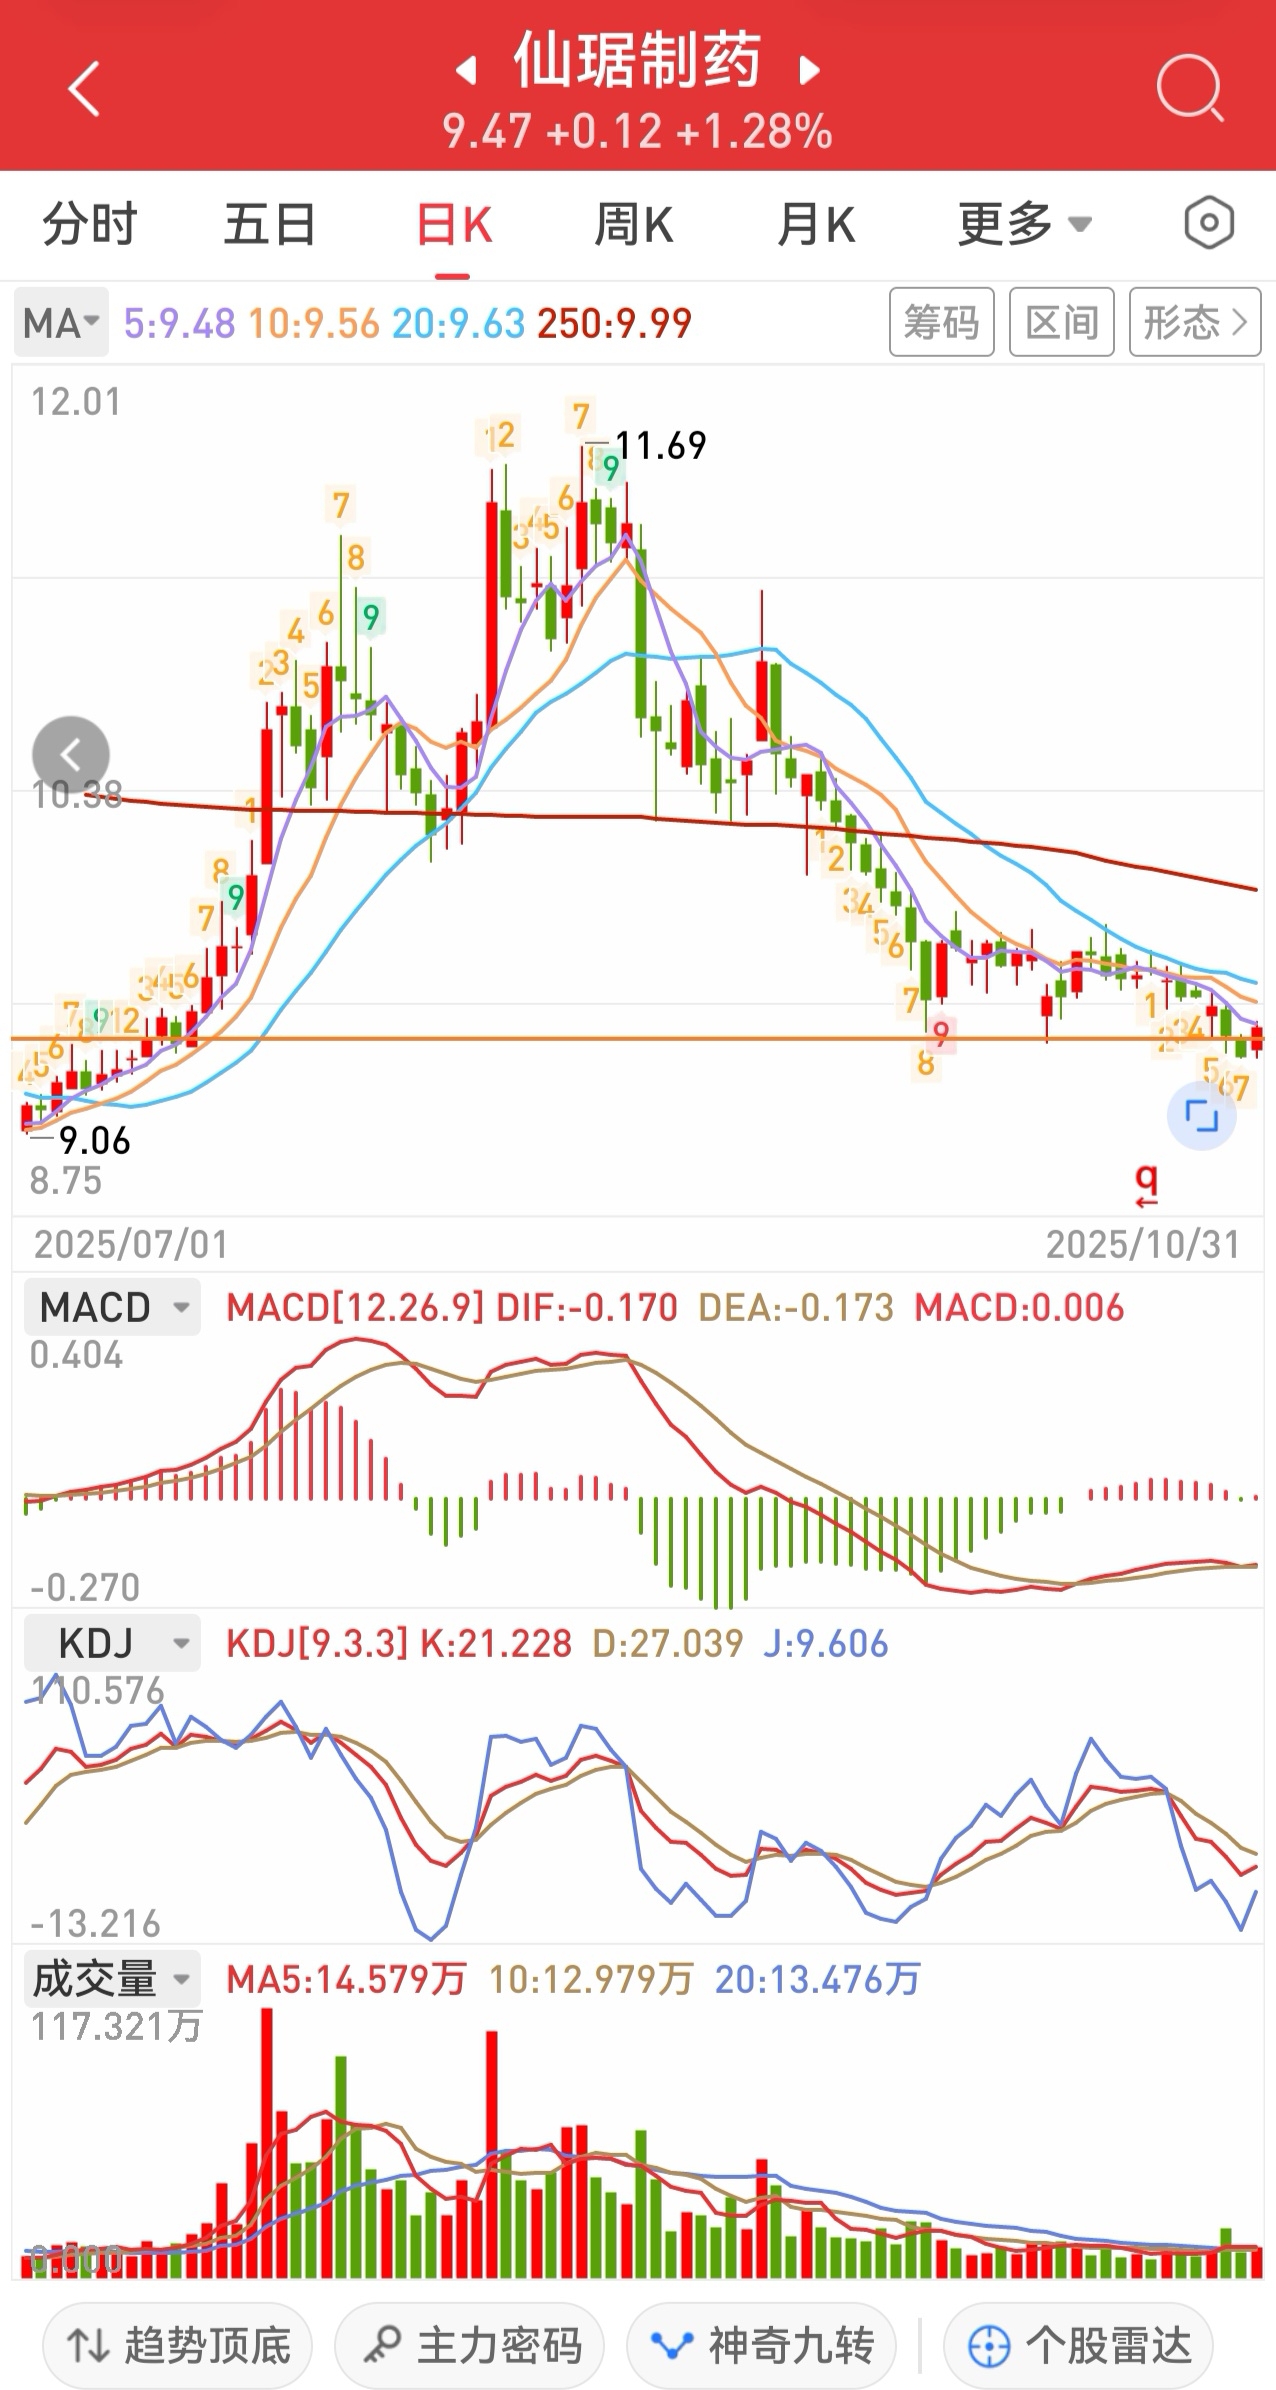This screenshot has height=2390, width=1276.
Task: Open 个股雷达 tool
Action: tap(1078, 2345)
